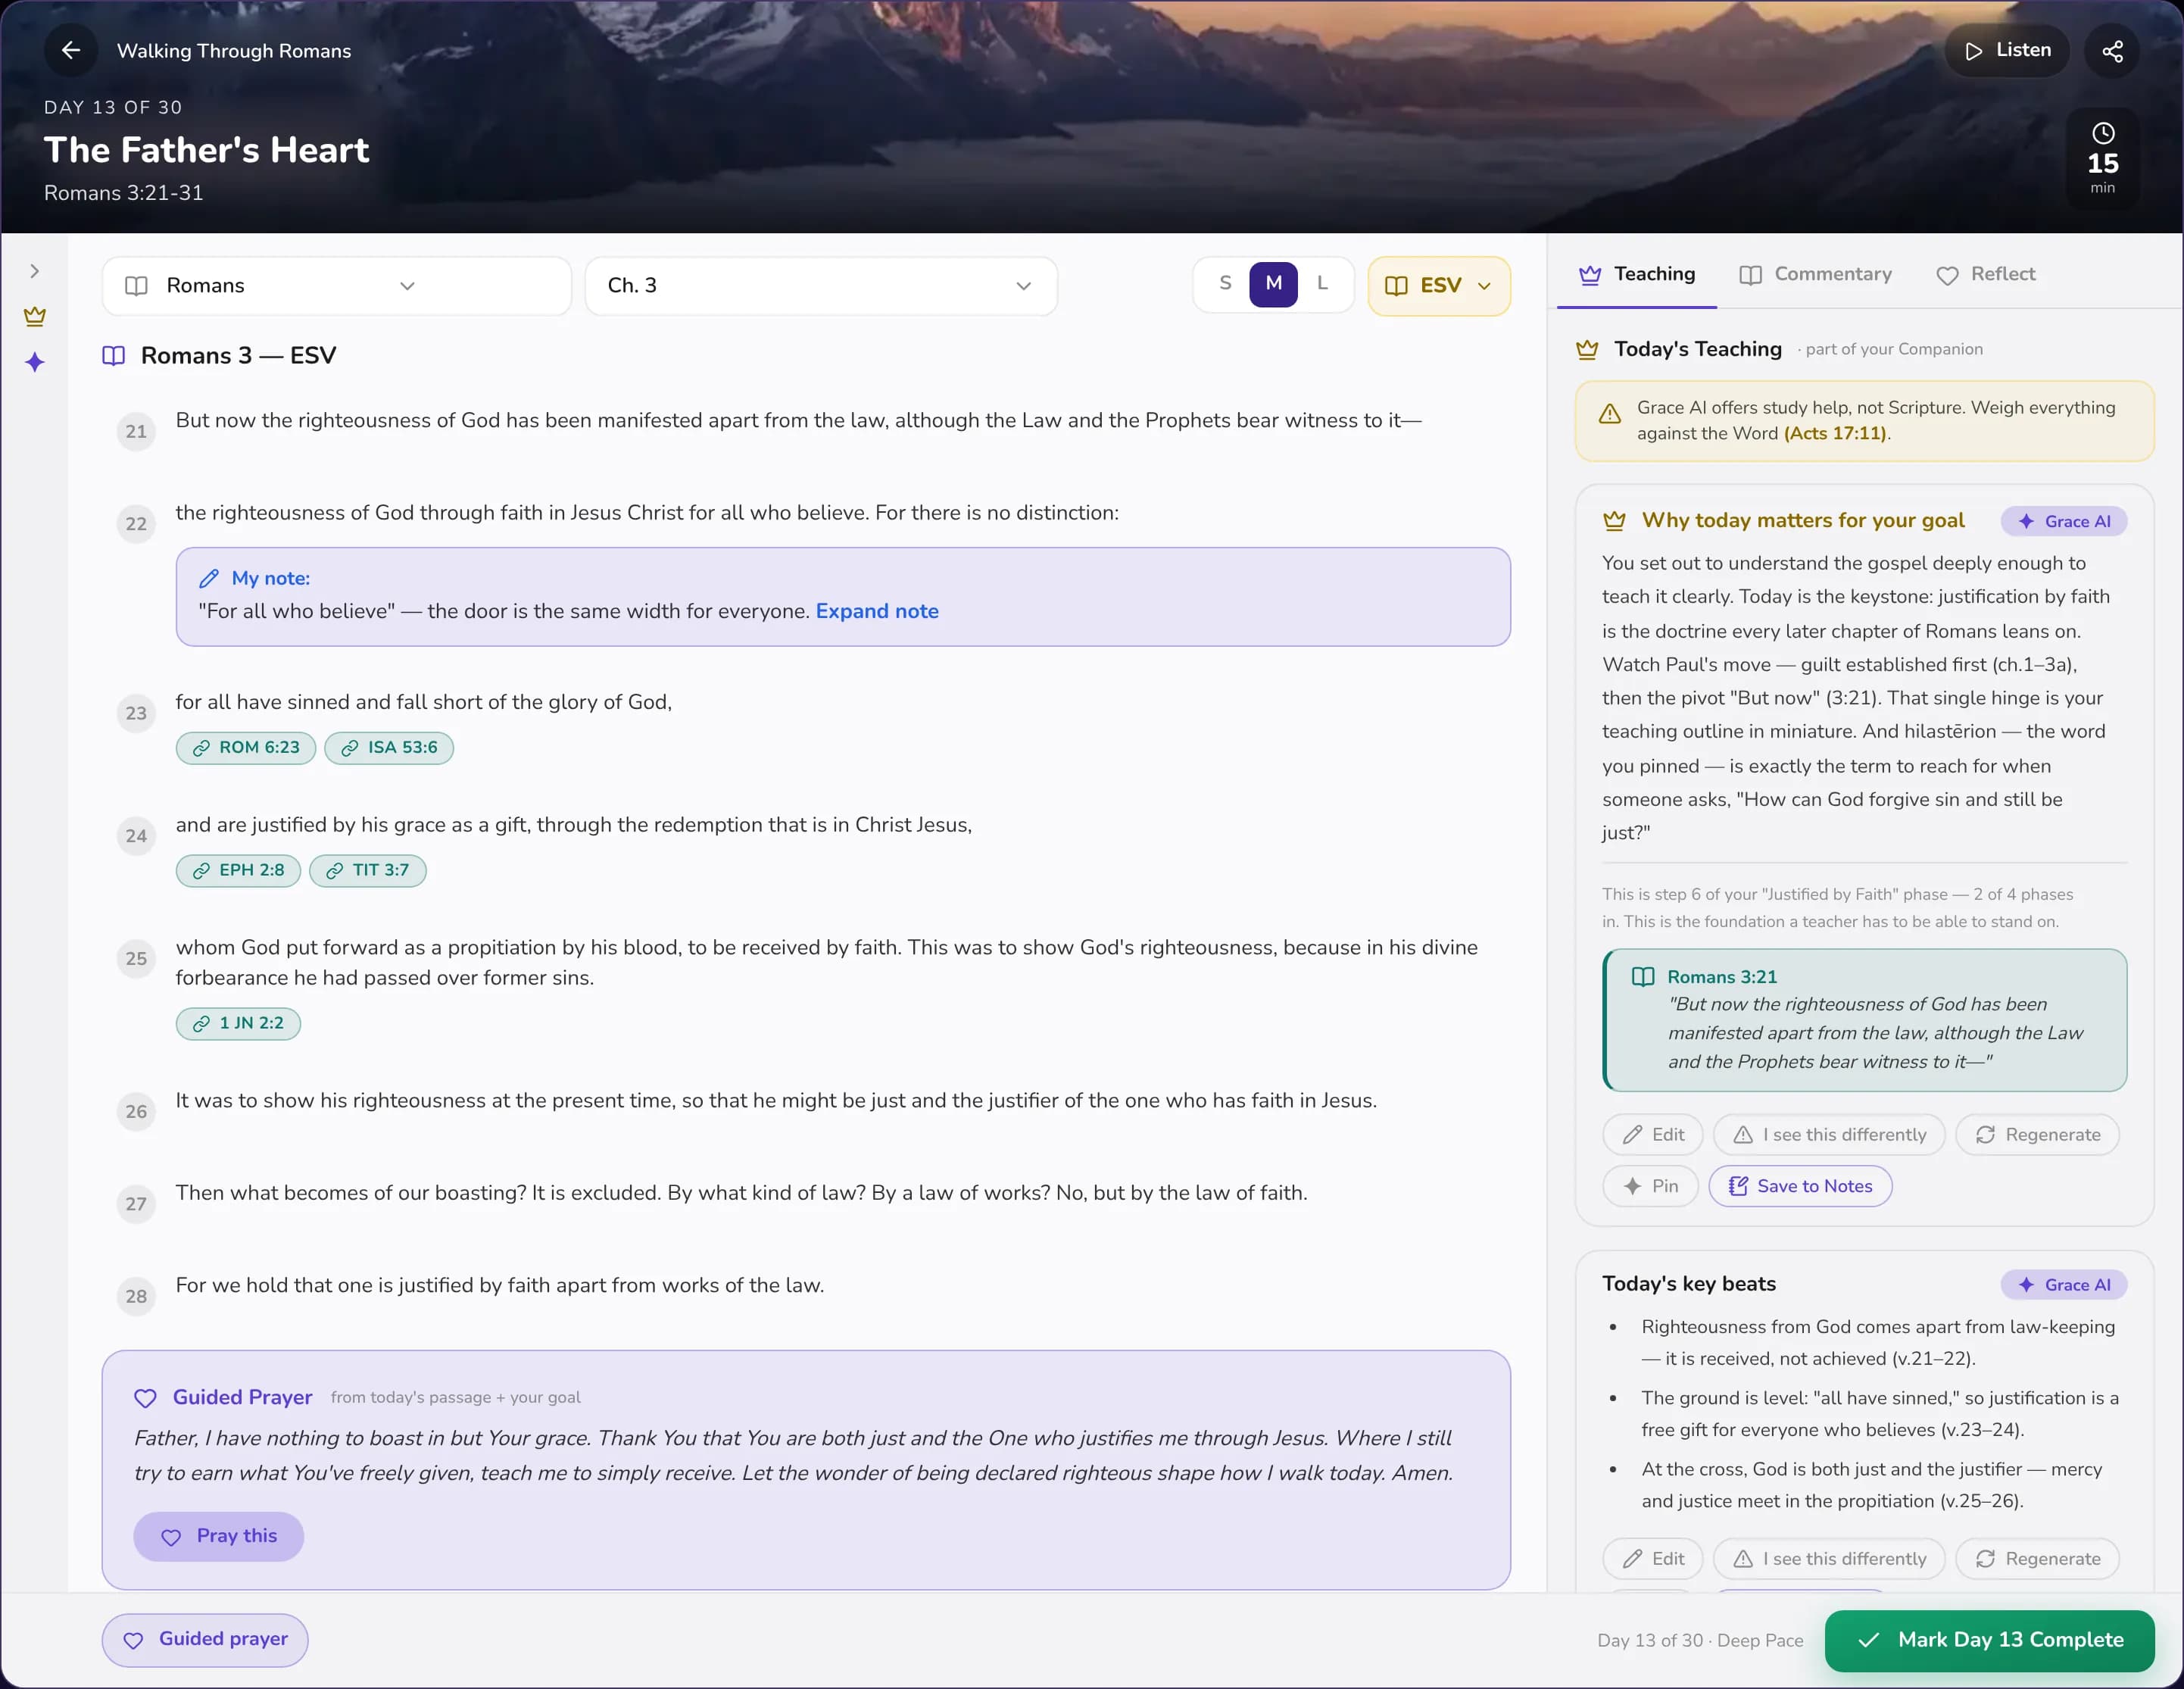Select large text size L
The height and width of the screenshot is (1689, 2184).
pyautogui.click(x=1322, y=284)
